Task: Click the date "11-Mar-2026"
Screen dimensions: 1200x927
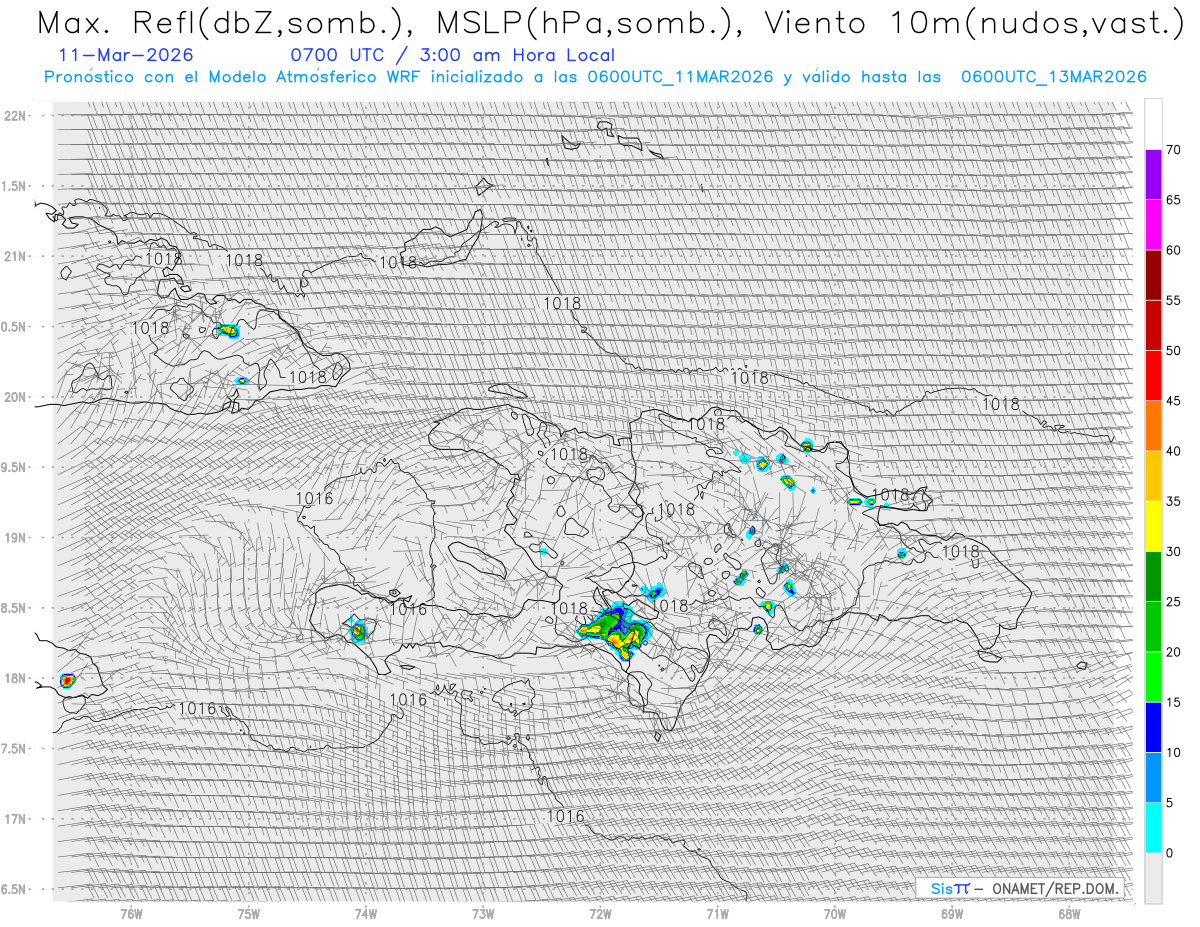Action: coord(127,55)
